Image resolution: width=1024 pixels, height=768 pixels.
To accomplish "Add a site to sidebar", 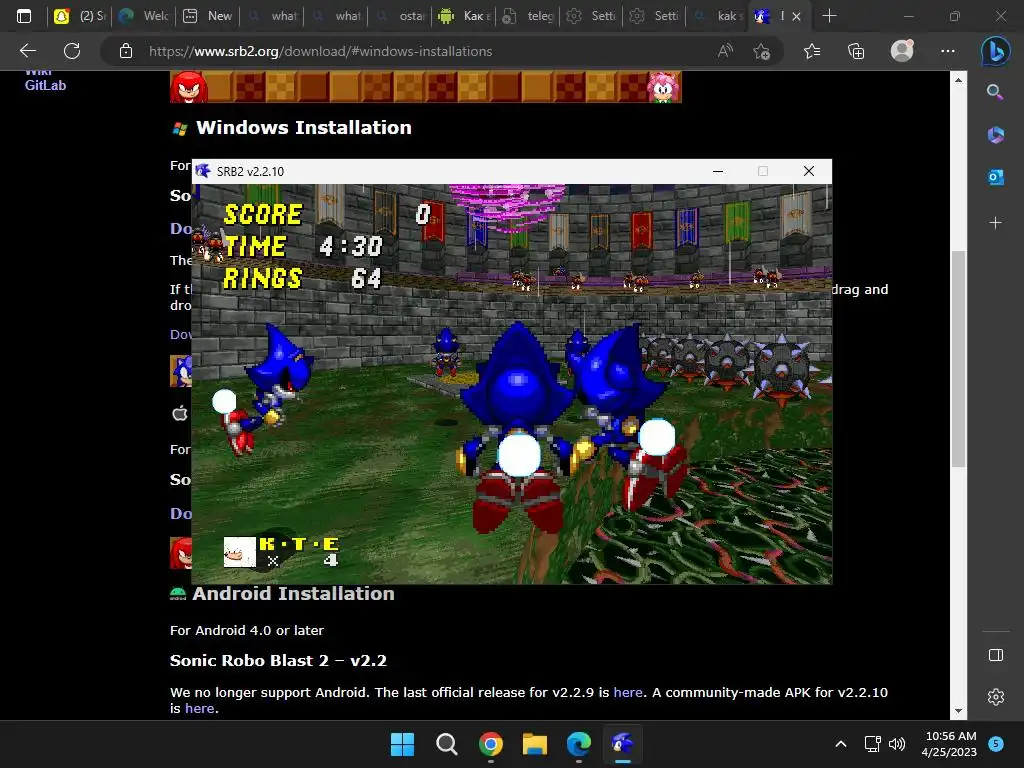I will 995,223.
